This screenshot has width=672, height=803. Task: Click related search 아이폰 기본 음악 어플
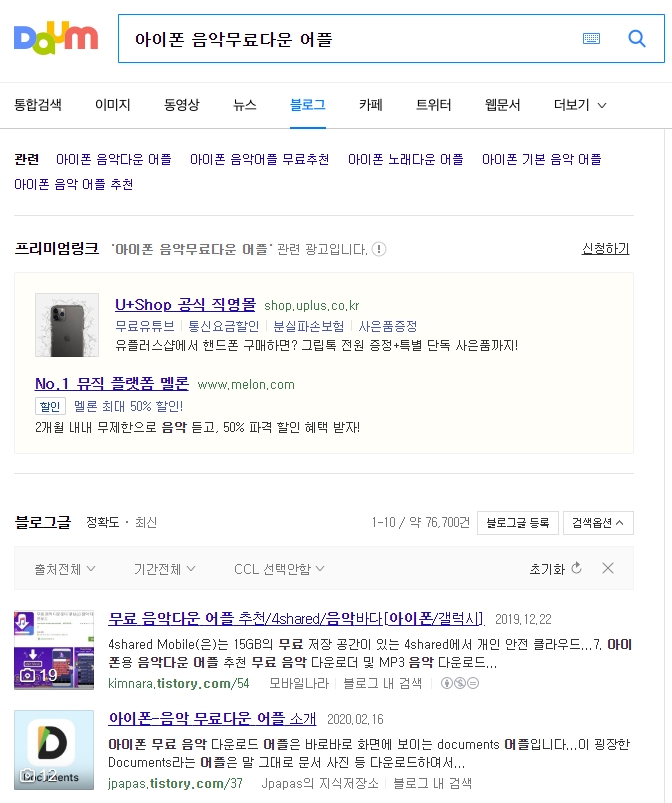541,160
